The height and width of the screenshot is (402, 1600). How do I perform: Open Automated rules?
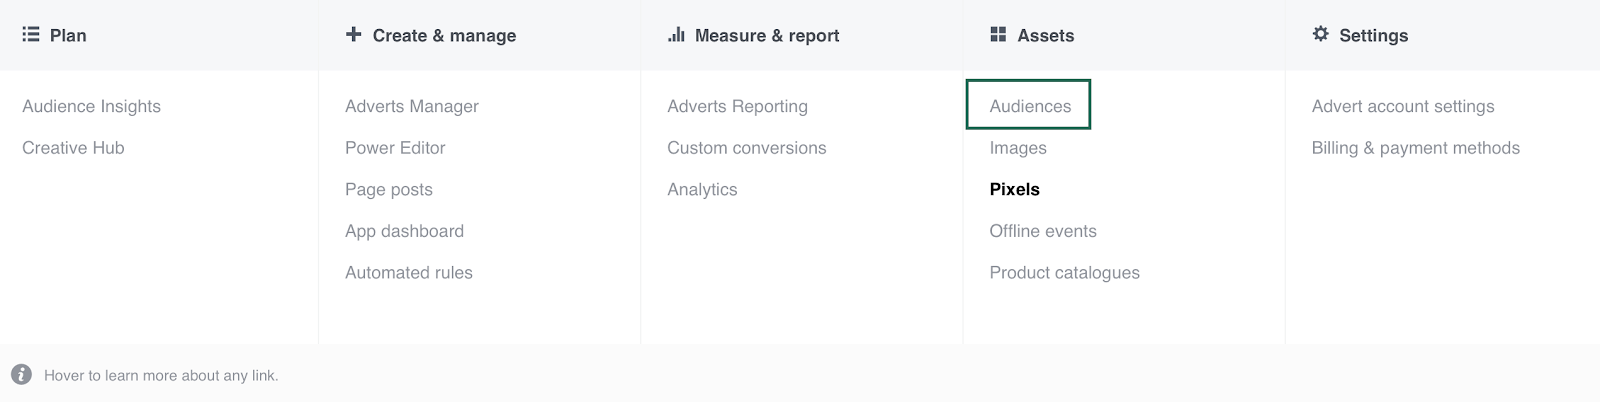409,273
